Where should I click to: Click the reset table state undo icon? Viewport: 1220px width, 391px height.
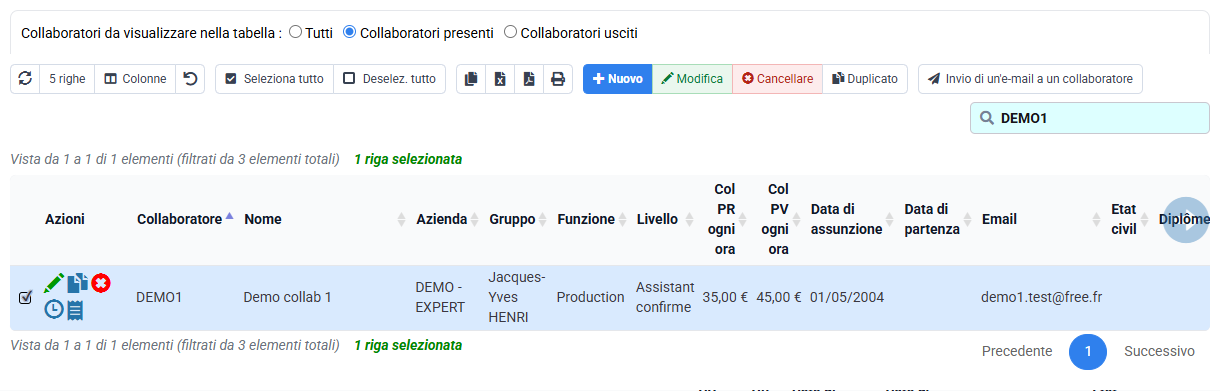pos(191,79)
